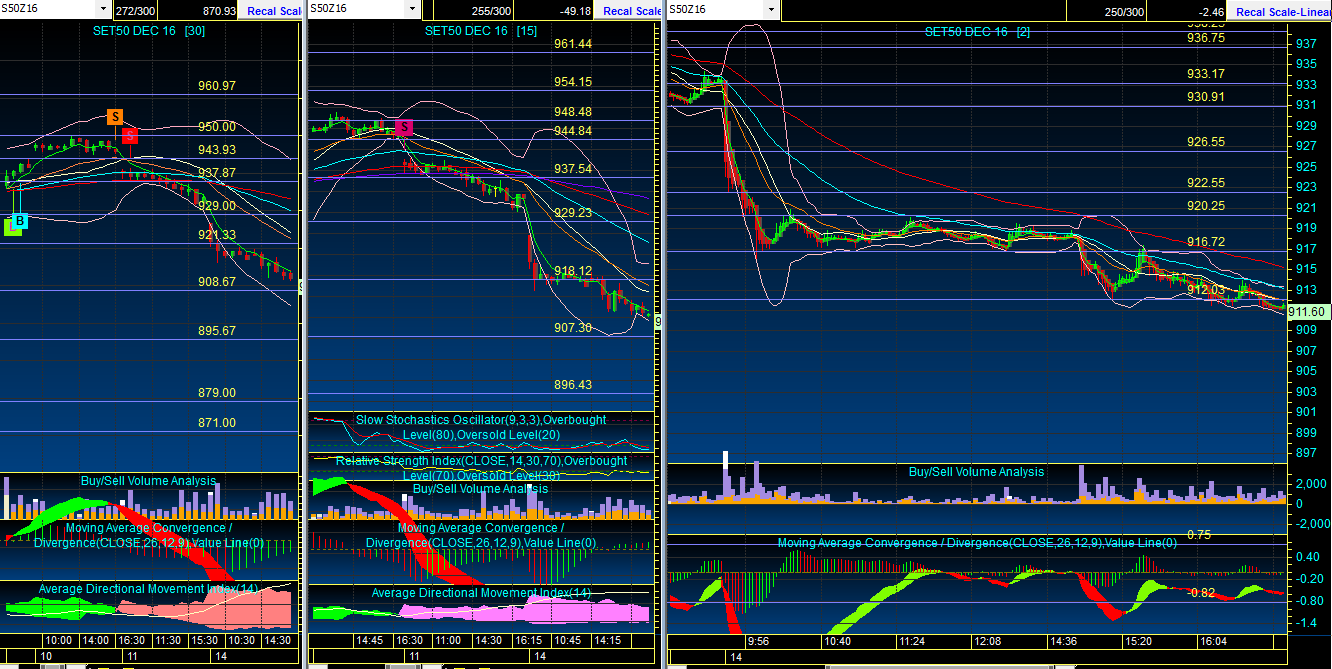Click the 14:45 time label on the 15-minute chart
The height and width of the screenshot is (669, 1332).
[370, 640]
